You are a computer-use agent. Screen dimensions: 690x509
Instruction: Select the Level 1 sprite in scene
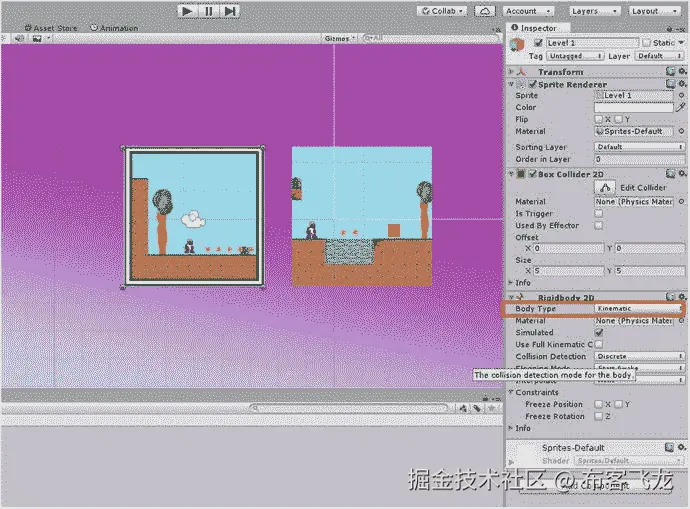click(x=193, y=216)
